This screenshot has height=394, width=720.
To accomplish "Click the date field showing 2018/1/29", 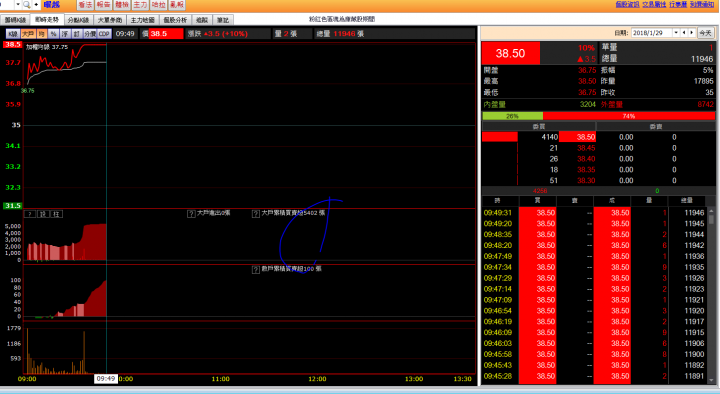I will (x=652, y=33).
